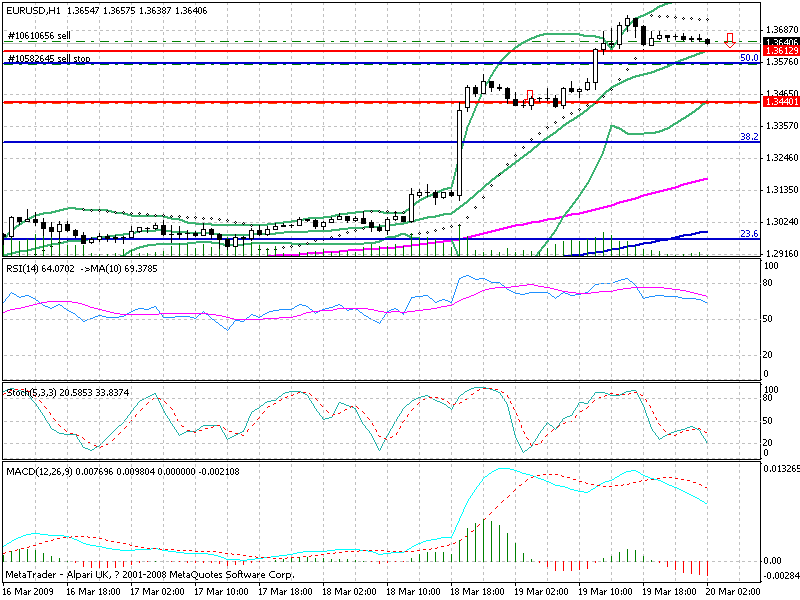Click price scale value 1.31350

(782, 190)
